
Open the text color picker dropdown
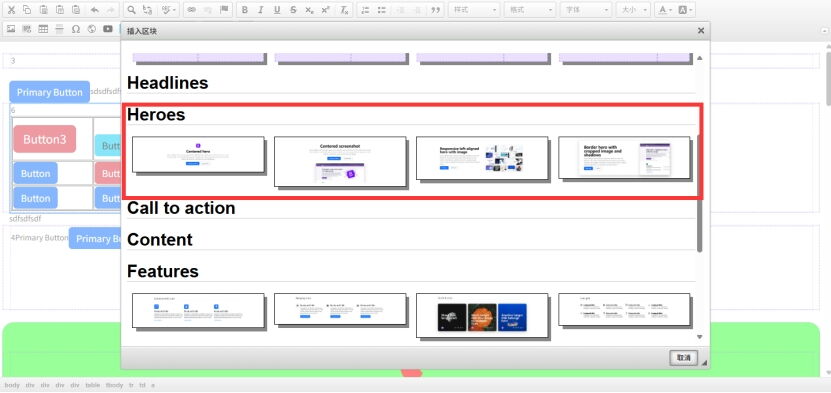pyautogui.click(x=664, y=10)
